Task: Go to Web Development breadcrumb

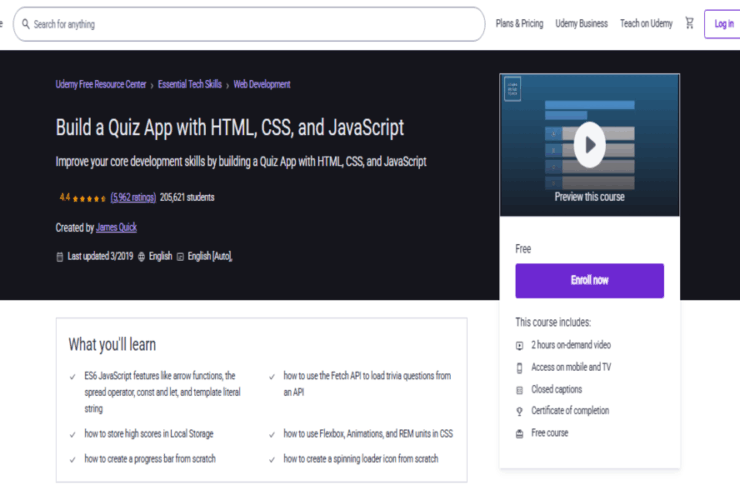Action: point(262,84)
